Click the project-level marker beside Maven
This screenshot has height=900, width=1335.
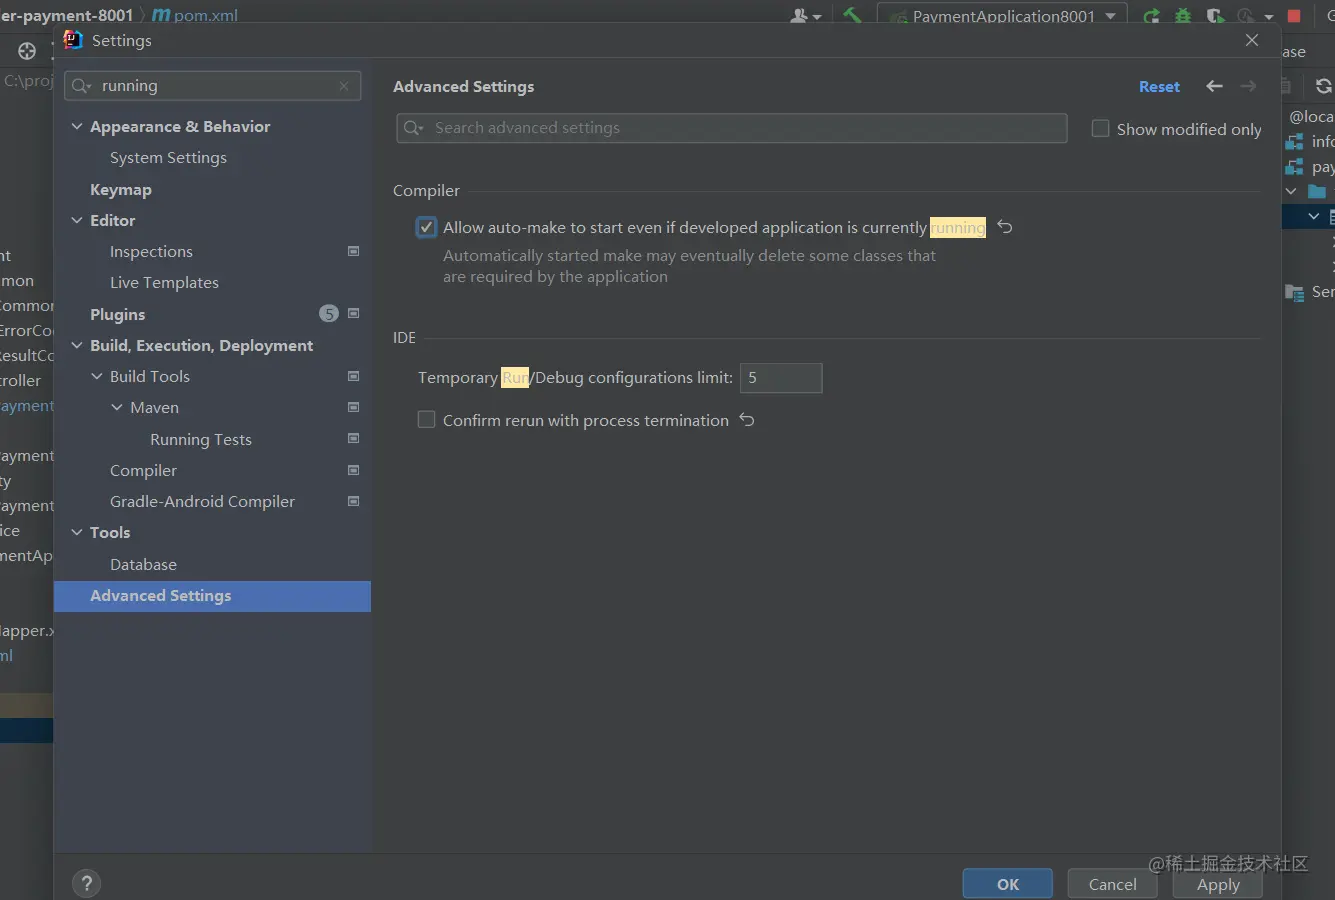353,407
